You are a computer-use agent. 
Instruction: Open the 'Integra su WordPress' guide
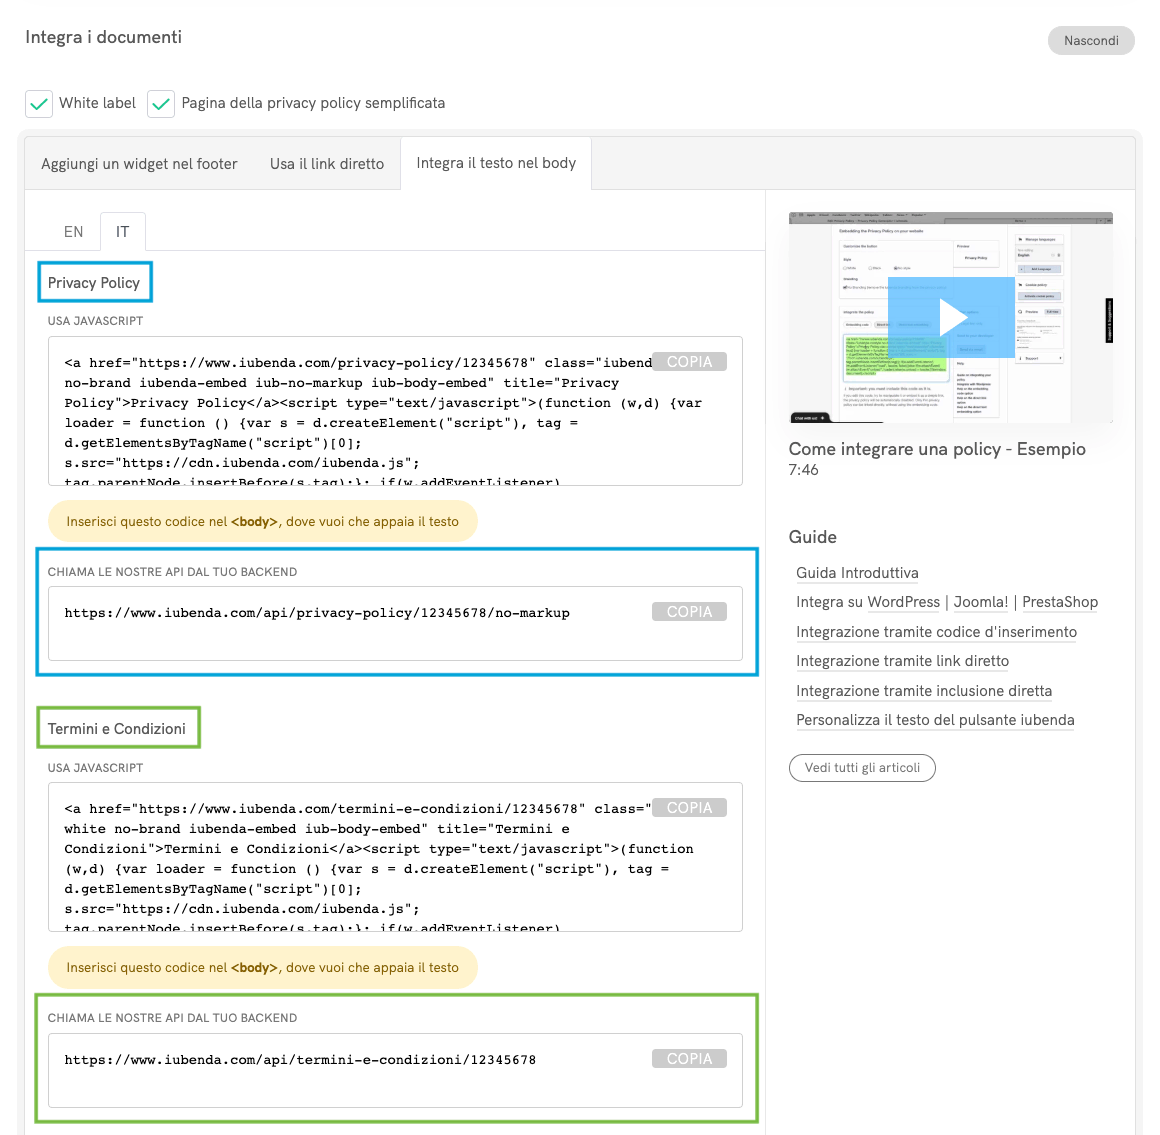[x=868, y=602]
